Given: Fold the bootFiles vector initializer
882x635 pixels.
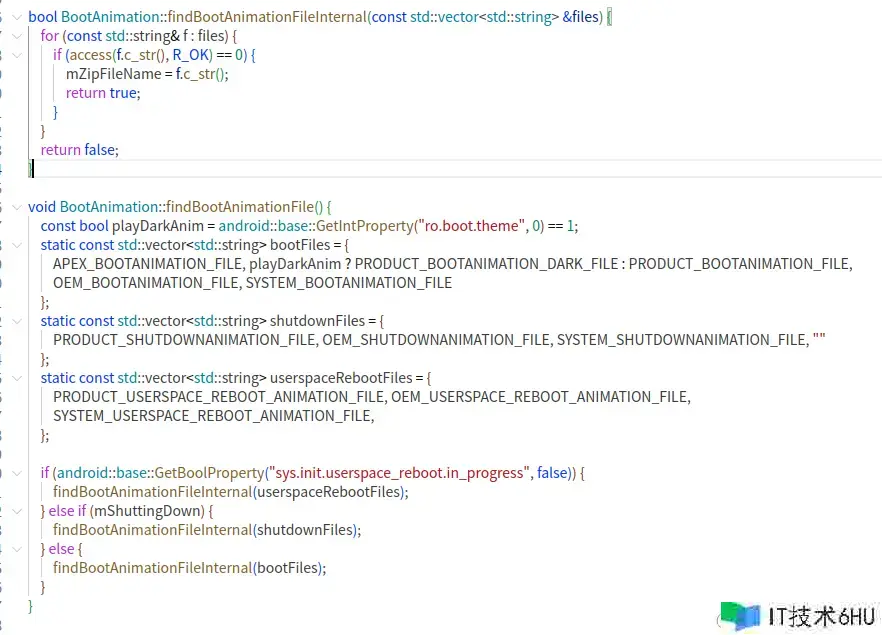Looking at the screenshot, I should click(x=17, y=245).
